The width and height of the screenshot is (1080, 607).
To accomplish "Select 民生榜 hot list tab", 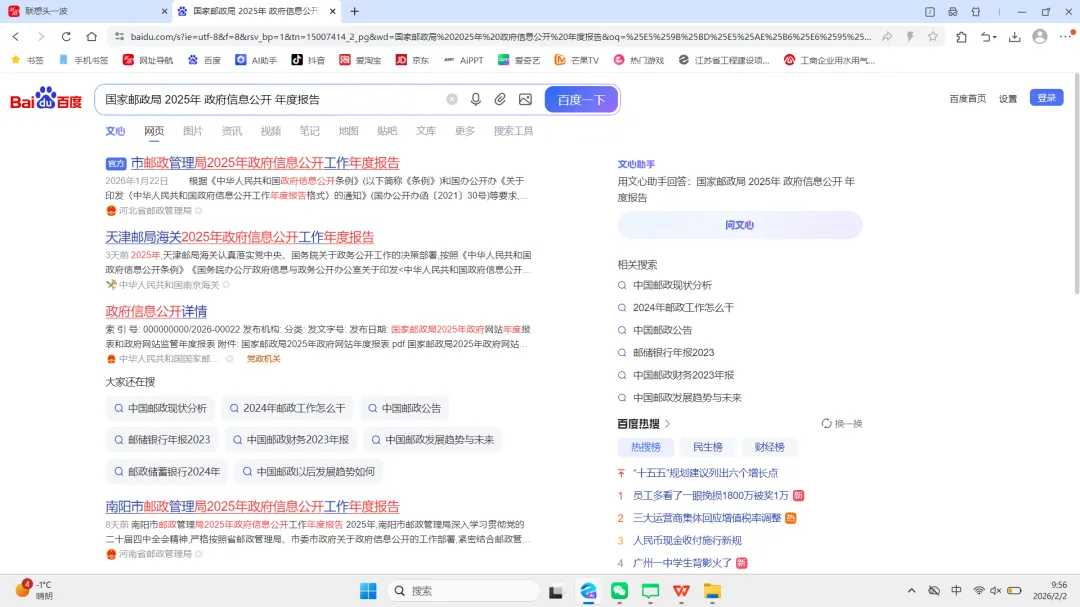I will click(x=707, y=447).
